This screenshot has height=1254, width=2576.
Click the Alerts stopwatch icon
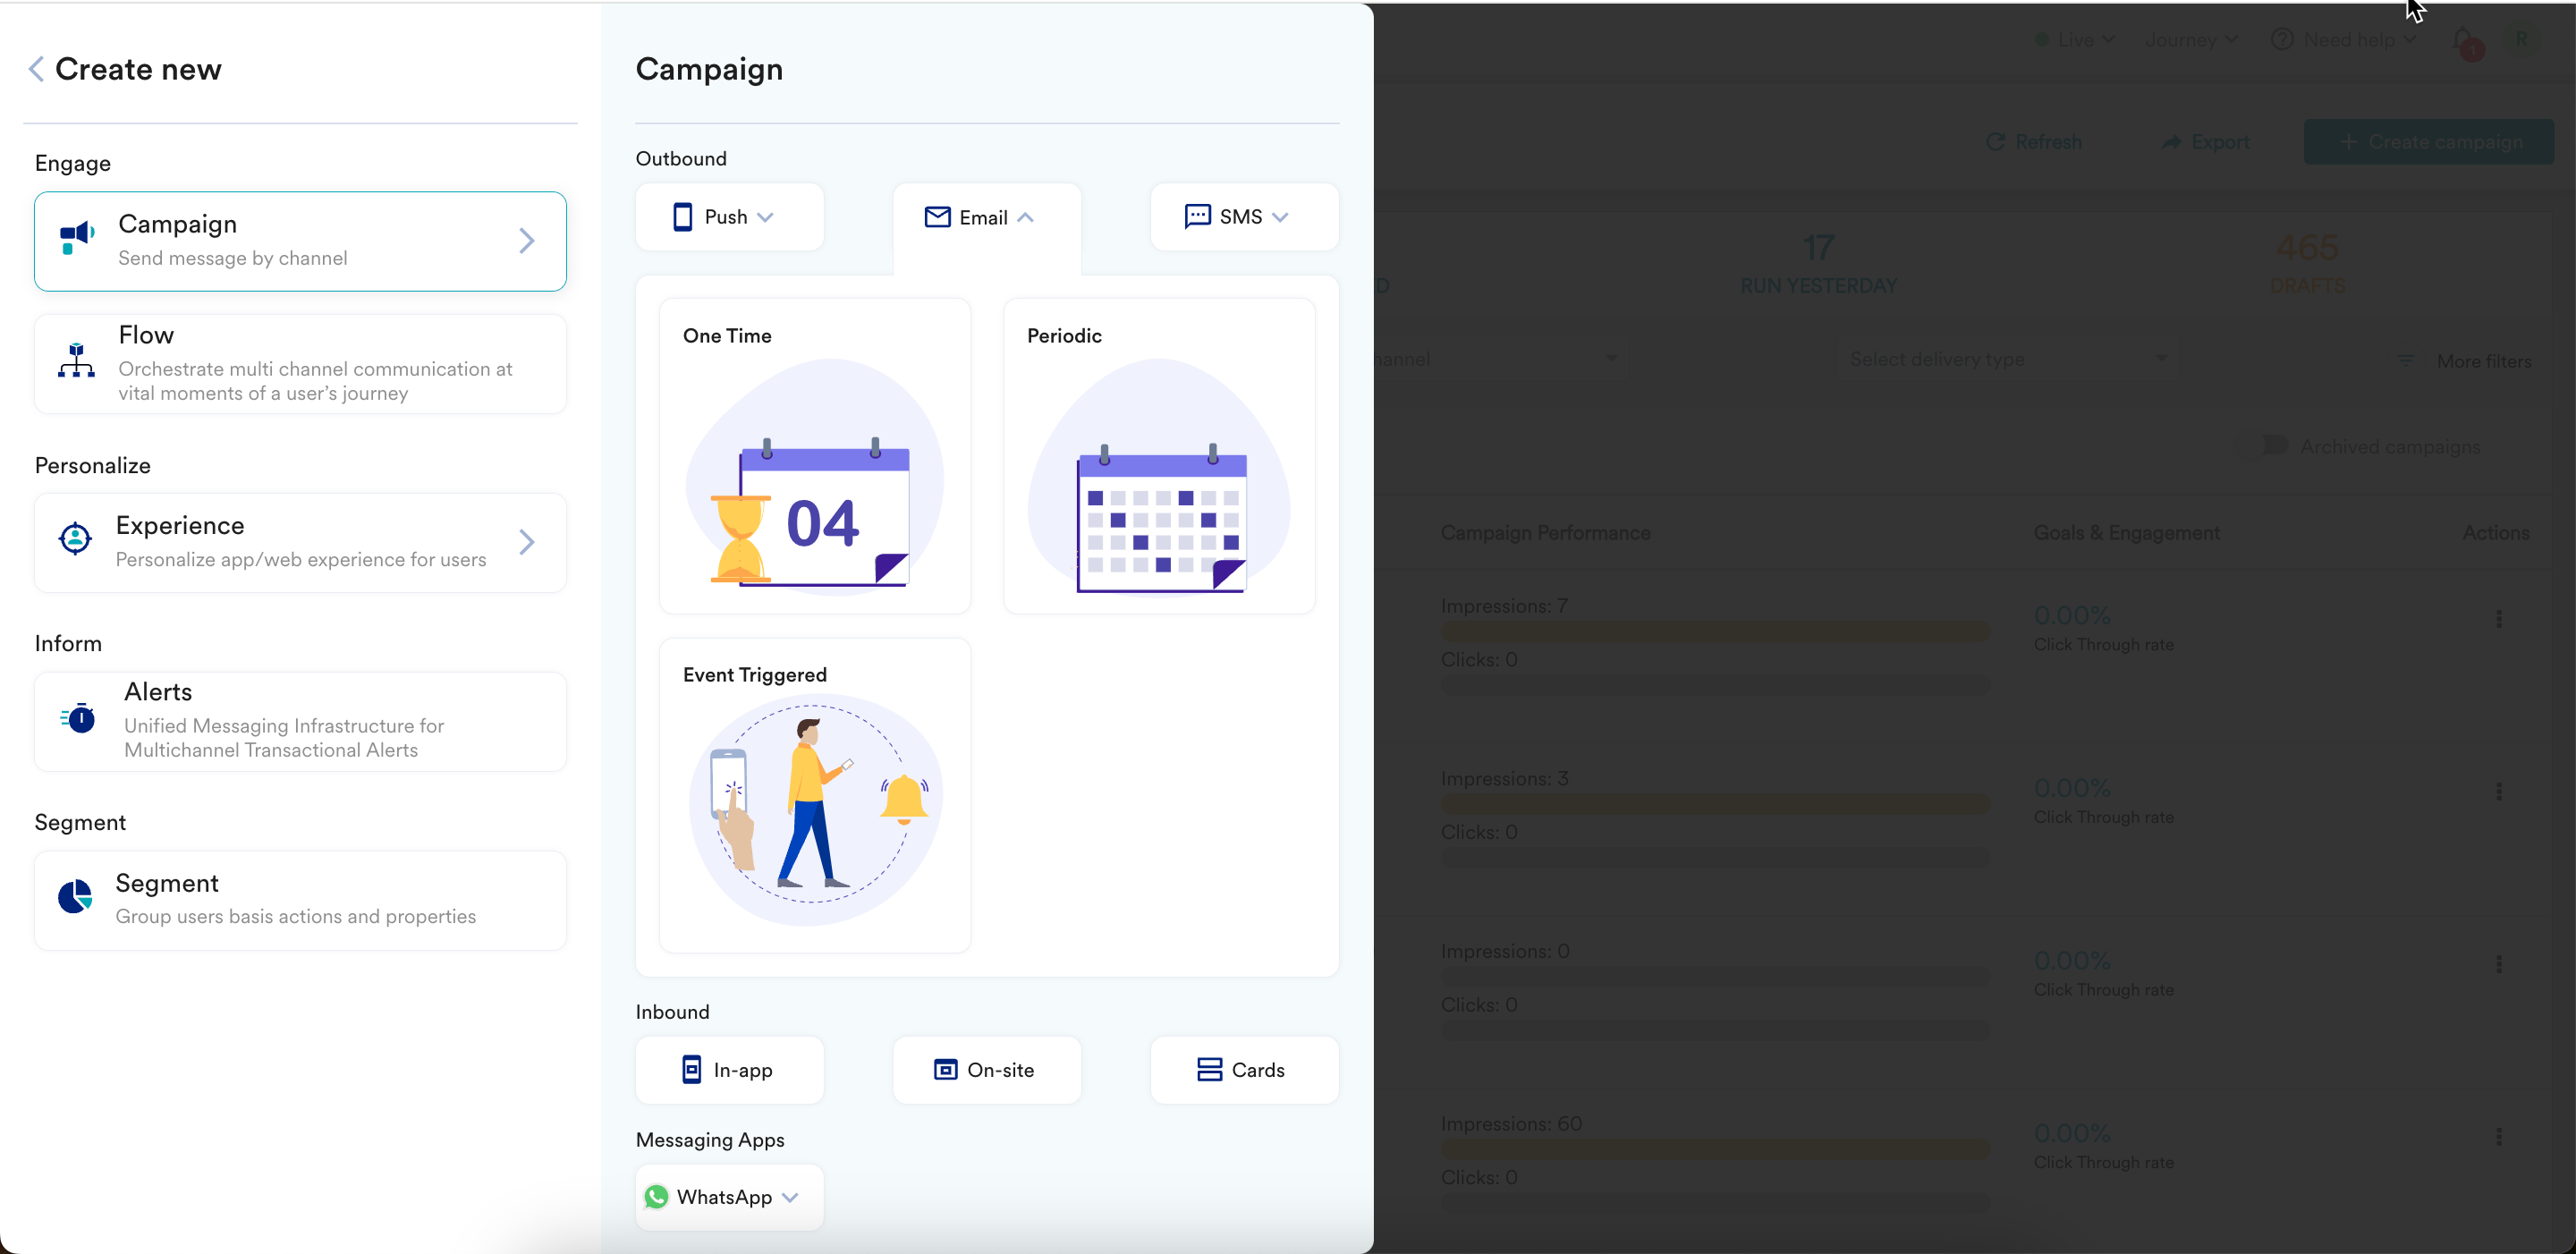tap(78, 718)
